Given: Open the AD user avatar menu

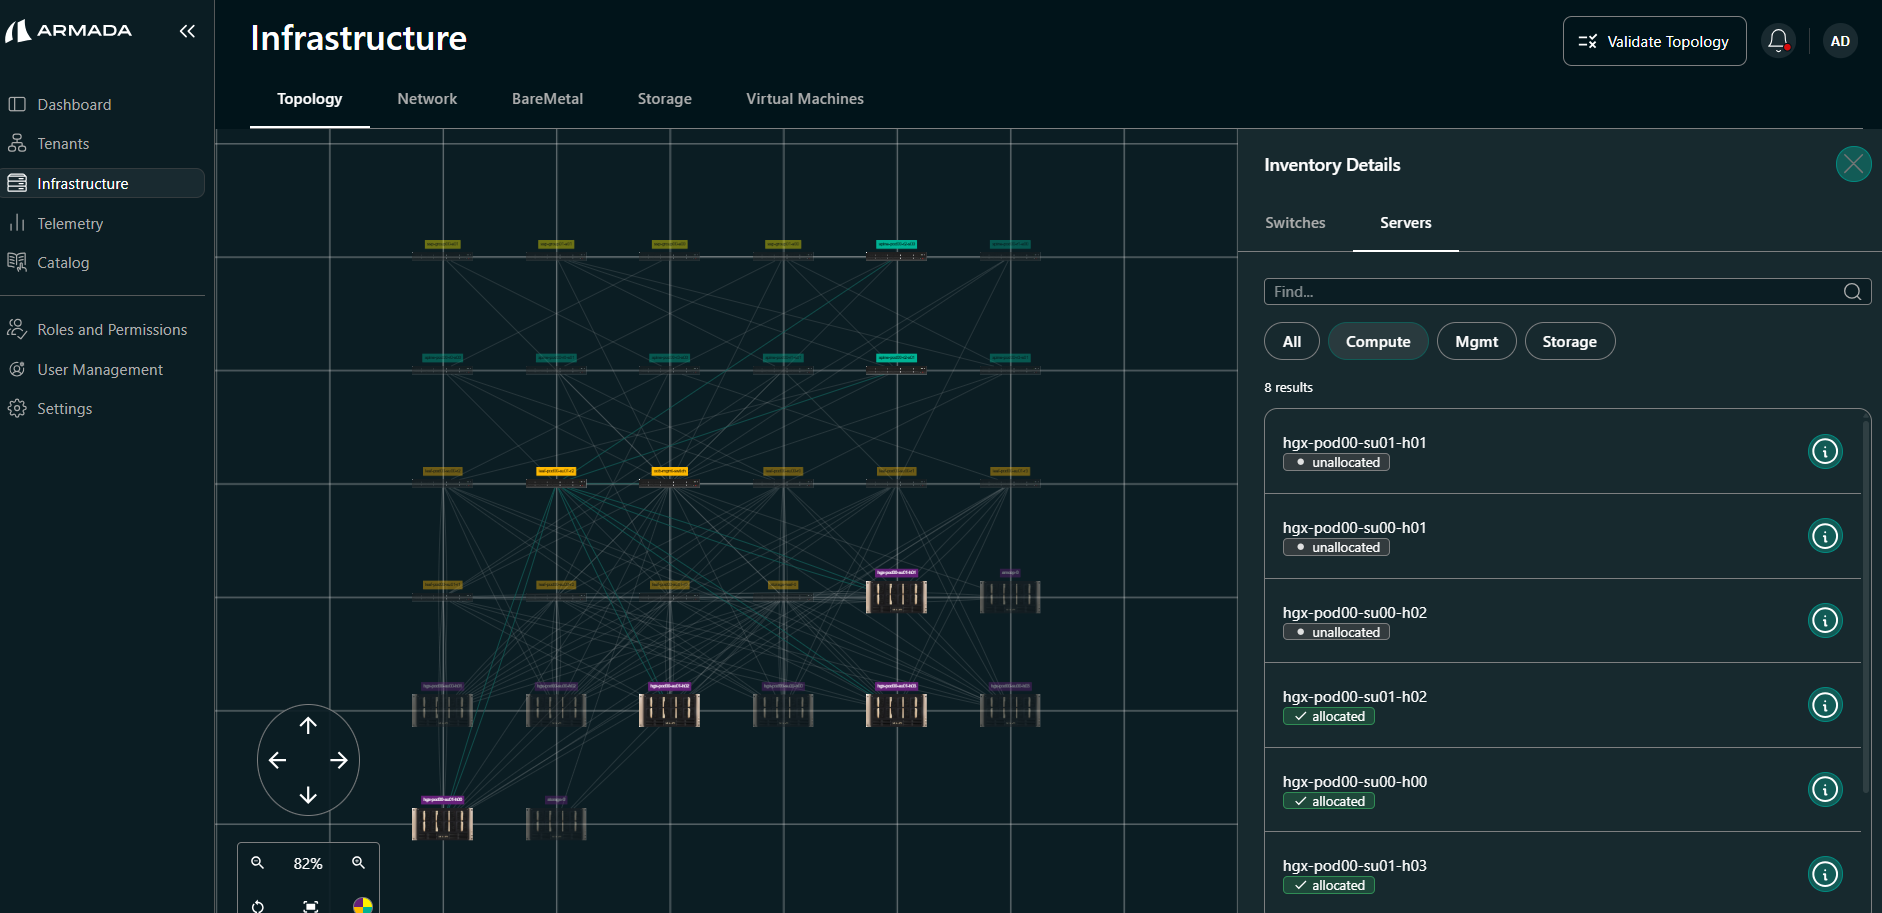Looking at the screenshot, I should click(x=1839, y=41).
